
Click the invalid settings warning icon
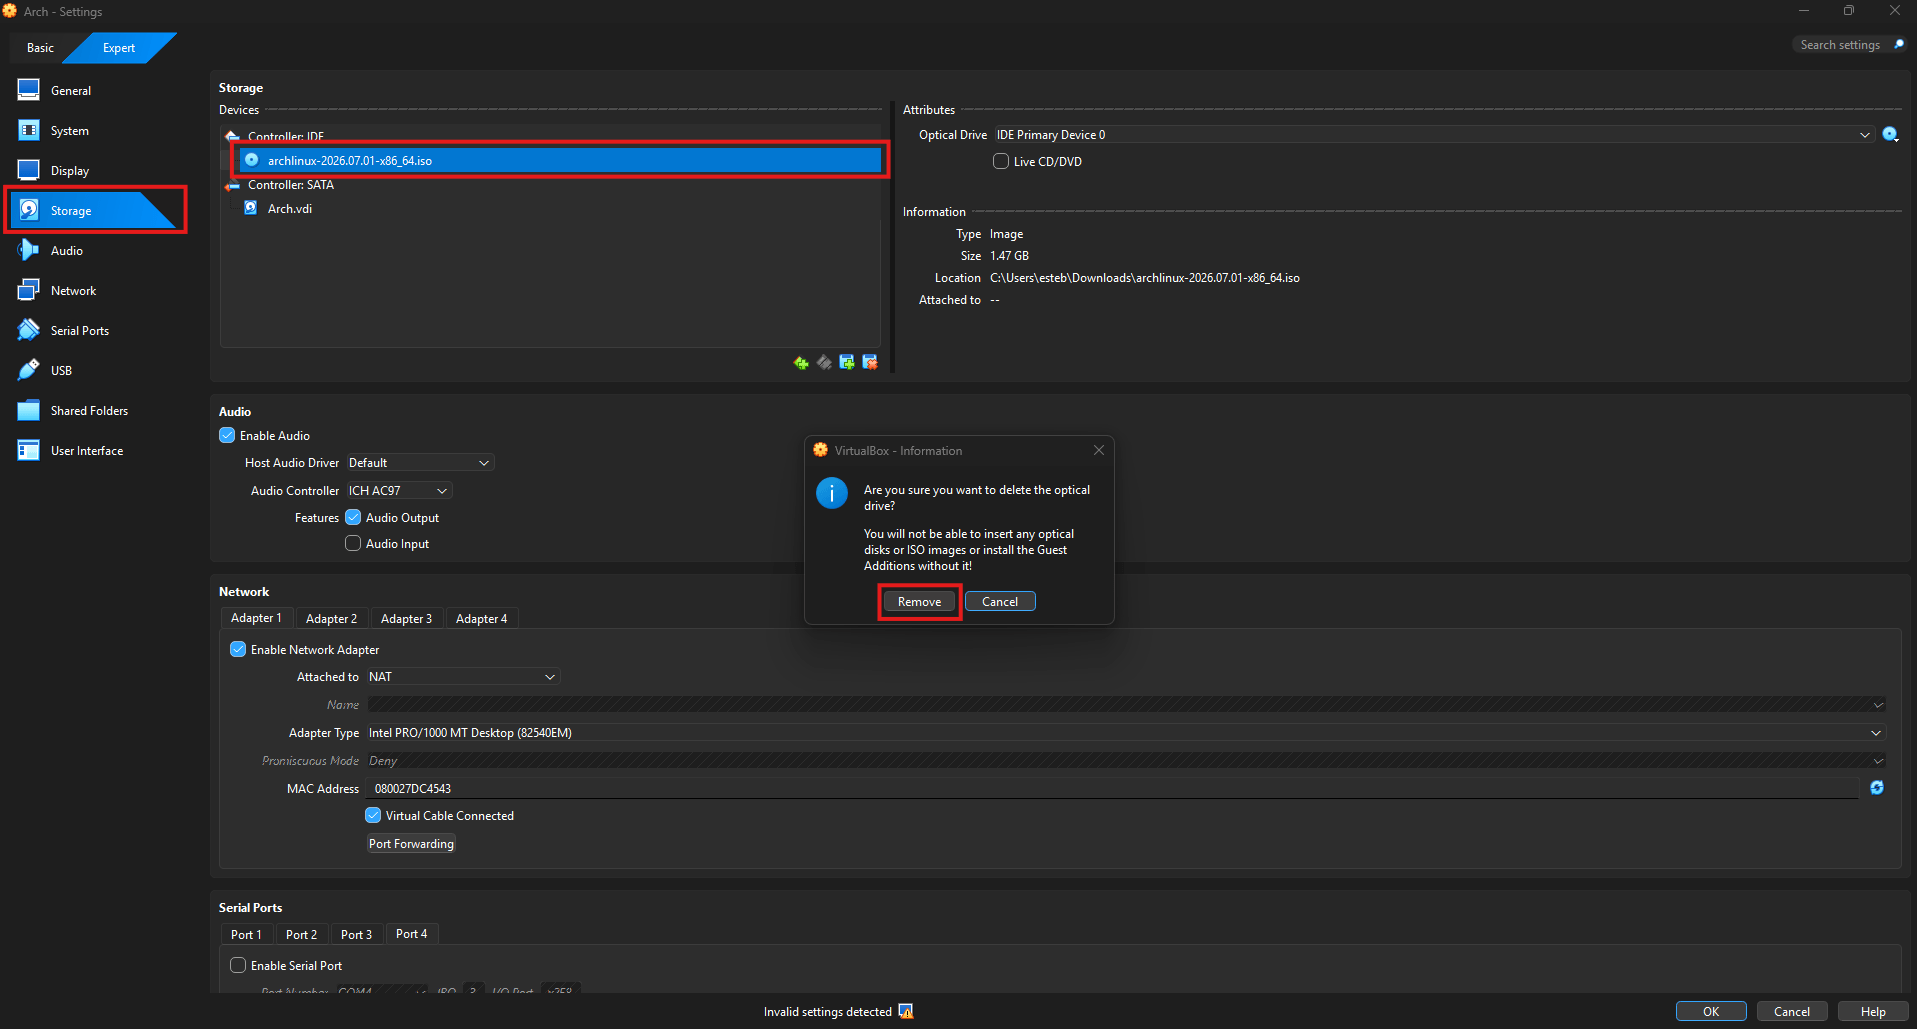coord(906,1011)
